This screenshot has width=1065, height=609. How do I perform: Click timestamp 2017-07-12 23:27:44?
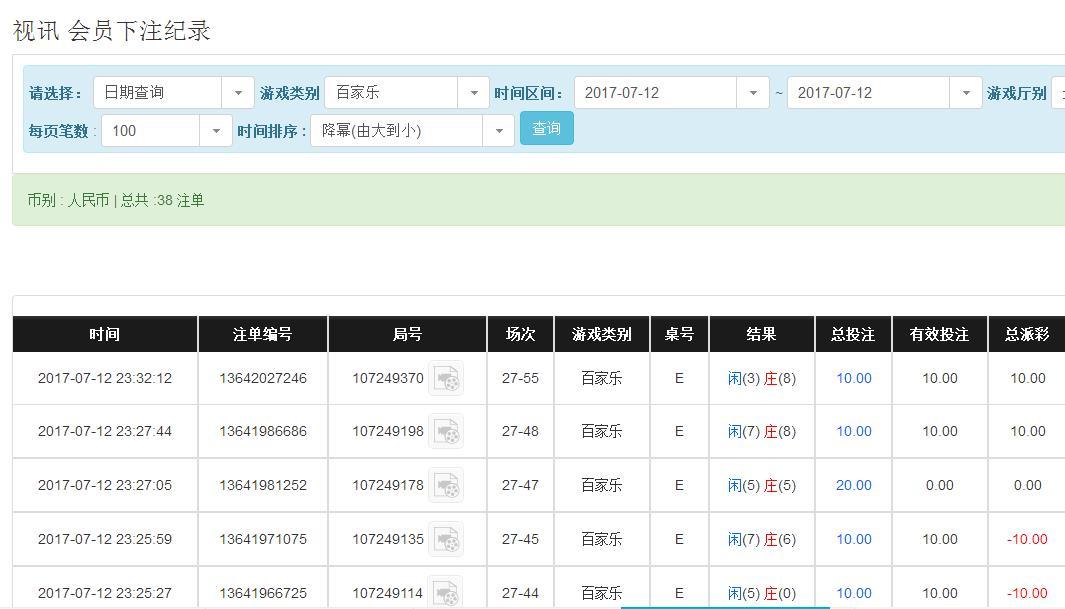105,431
